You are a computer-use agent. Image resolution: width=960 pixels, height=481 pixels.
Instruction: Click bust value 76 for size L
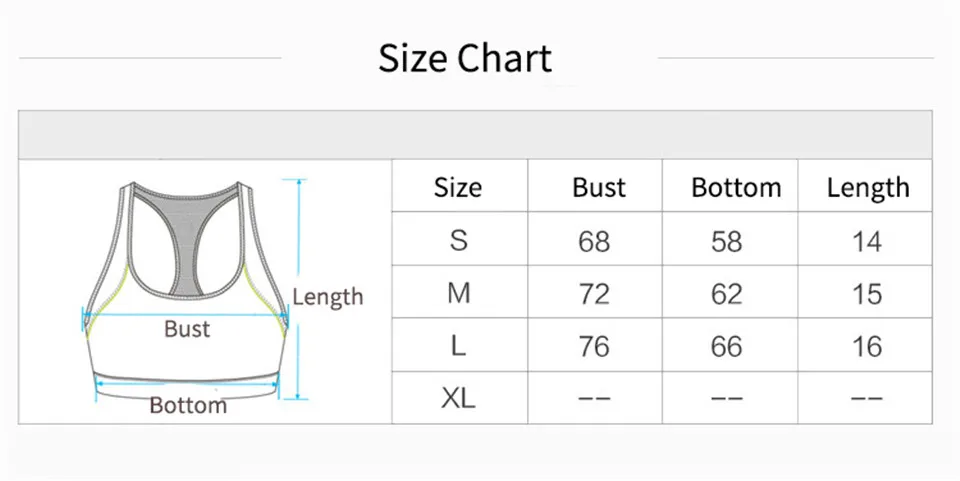click(594, 347)
